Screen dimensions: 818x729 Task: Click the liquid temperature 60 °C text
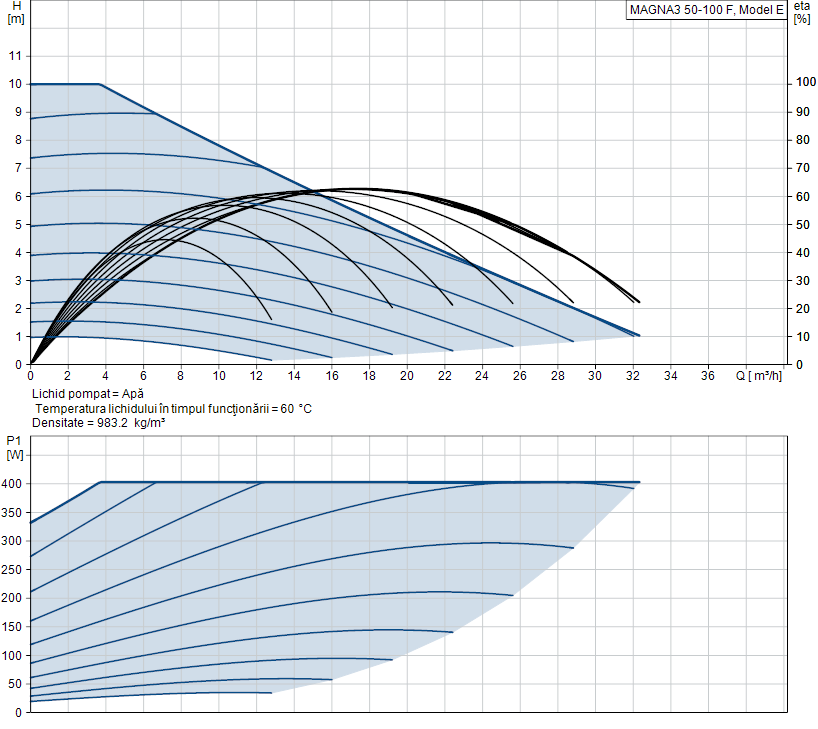(x=173, y=409)
